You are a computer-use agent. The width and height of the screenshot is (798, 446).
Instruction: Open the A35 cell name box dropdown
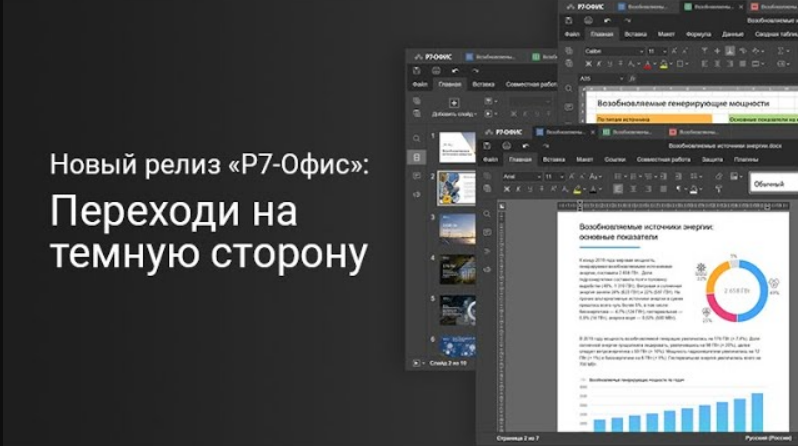coord(621,79)
